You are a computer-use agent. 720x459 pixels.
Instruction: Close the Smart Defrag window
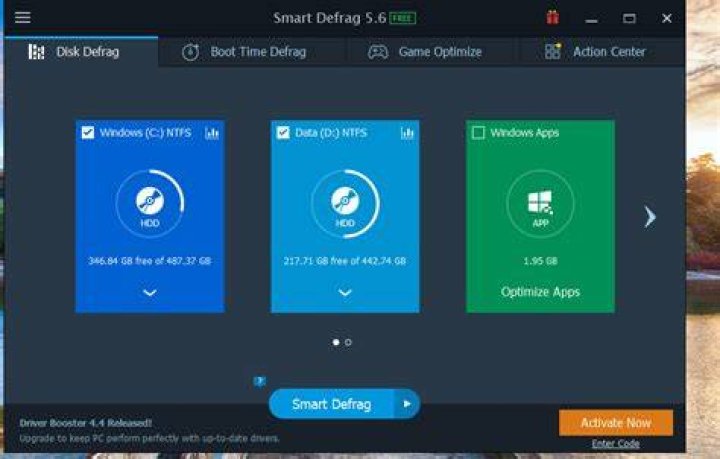(x=667, y=18)
